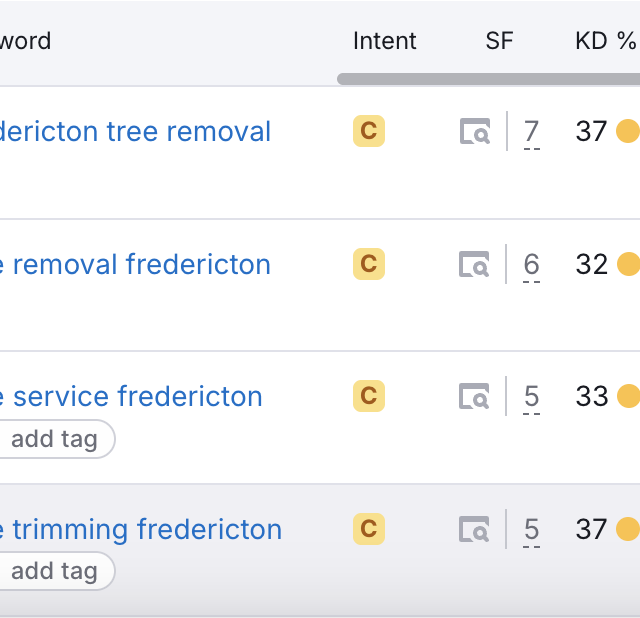Open SERP view for fredericton tree removal

(475, 132)
